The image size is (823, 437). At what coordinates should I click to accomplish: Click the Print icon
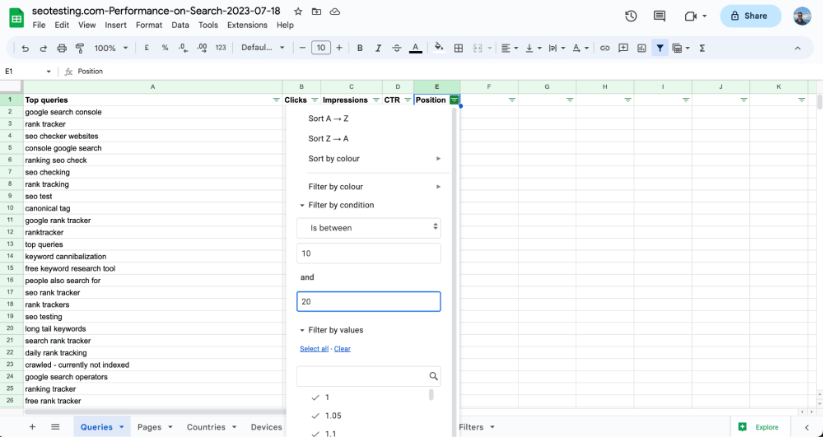pos(62,48)
